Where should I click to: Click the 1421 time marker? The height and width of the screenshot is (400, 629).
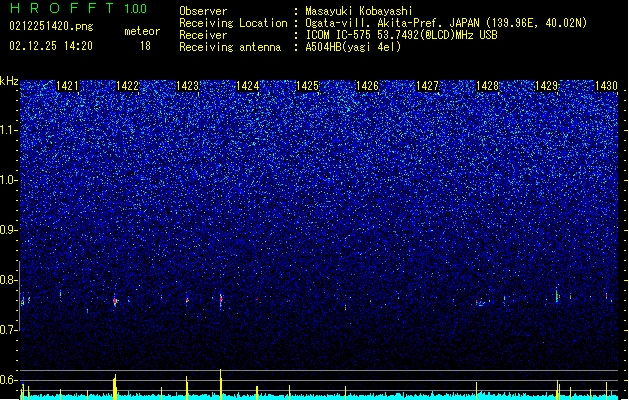pyautogui.click(x=67, y=86)
